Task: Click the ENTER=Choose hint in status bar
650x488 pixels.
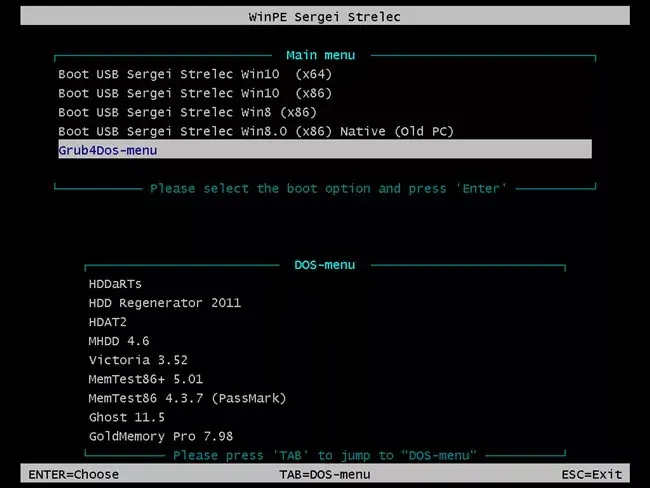Action: pyautogui.click(x=73, y=474)
